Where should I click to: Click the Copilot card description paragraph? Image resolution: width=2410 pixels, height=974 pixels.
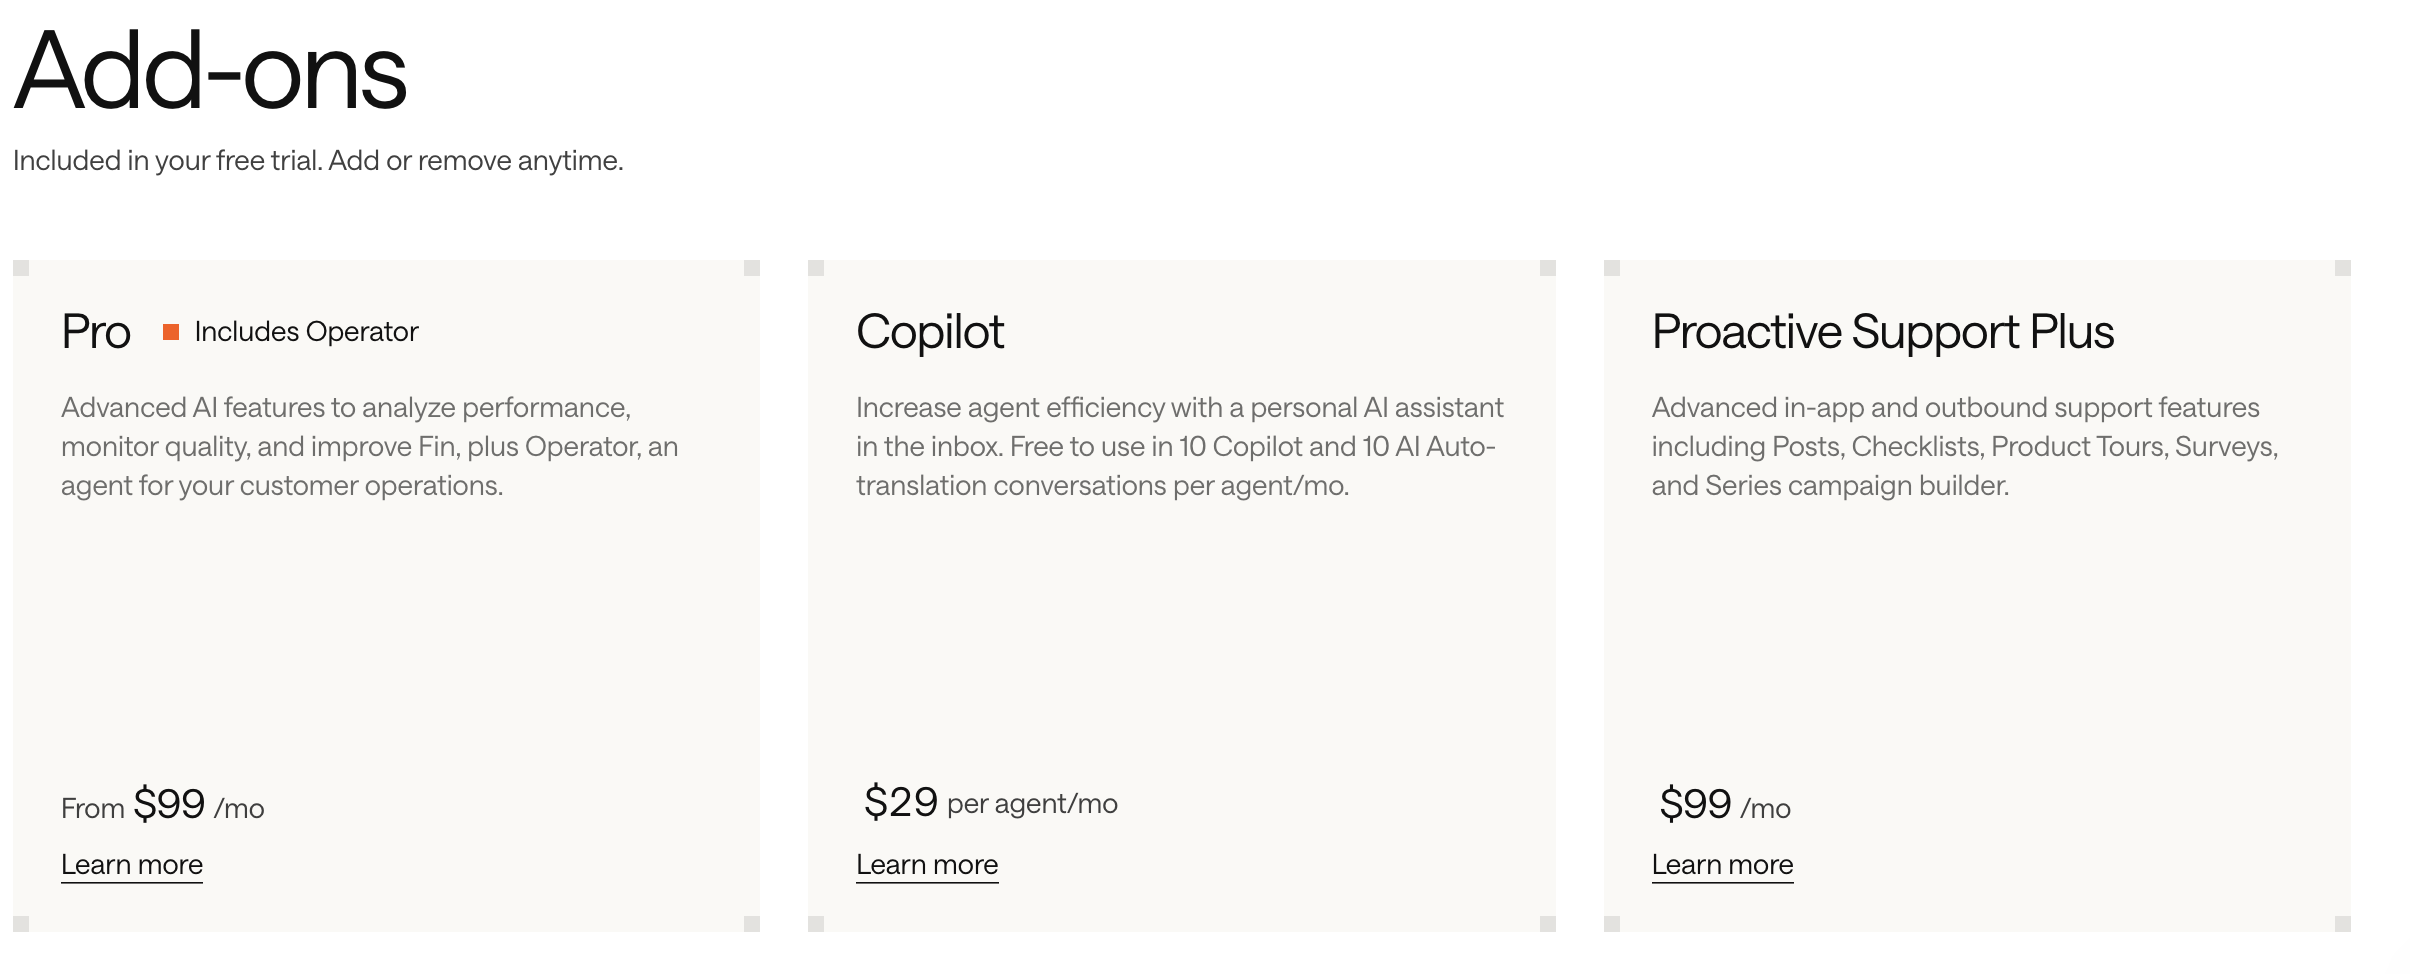(x=1180, y=446)
